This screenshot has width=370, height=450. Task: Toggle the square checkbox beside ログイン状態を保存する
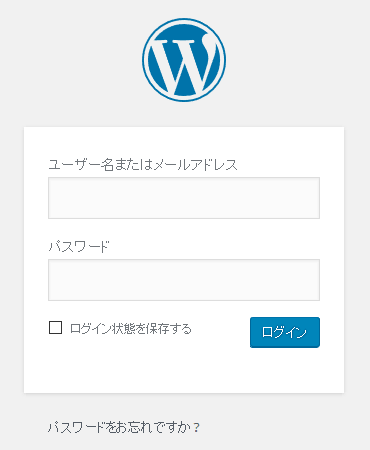pos(55,327)
